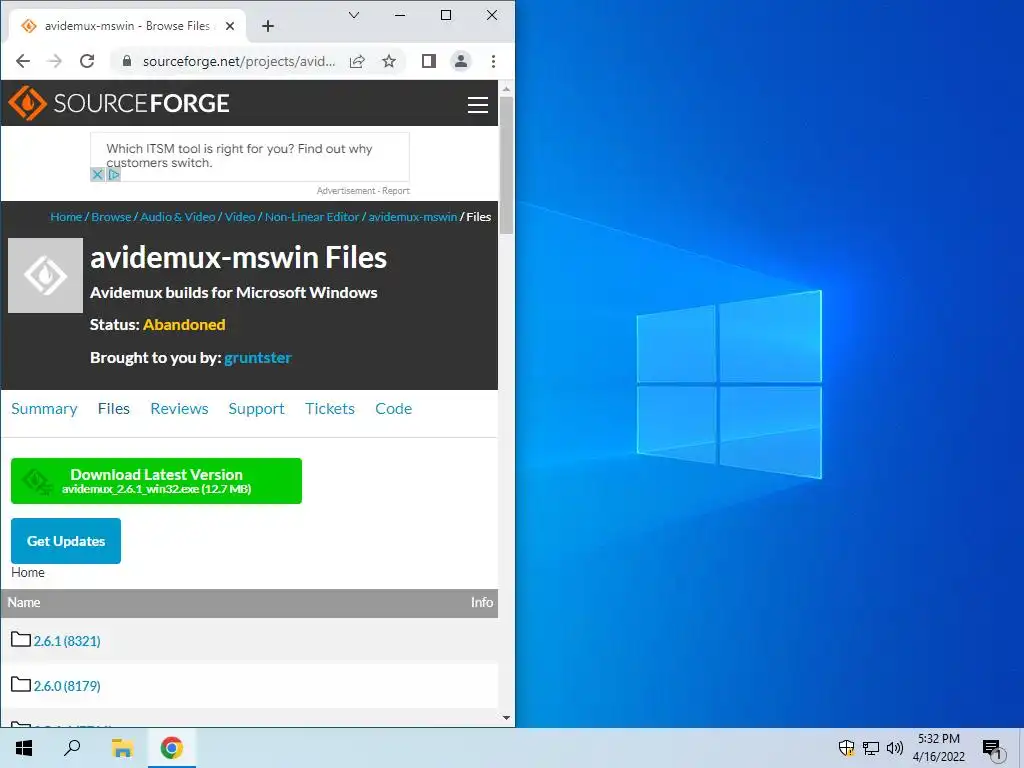The height and width of the screenshot is (768, 1024).
Task: Reload the SourceForge page
Action: tap(87, 61)
